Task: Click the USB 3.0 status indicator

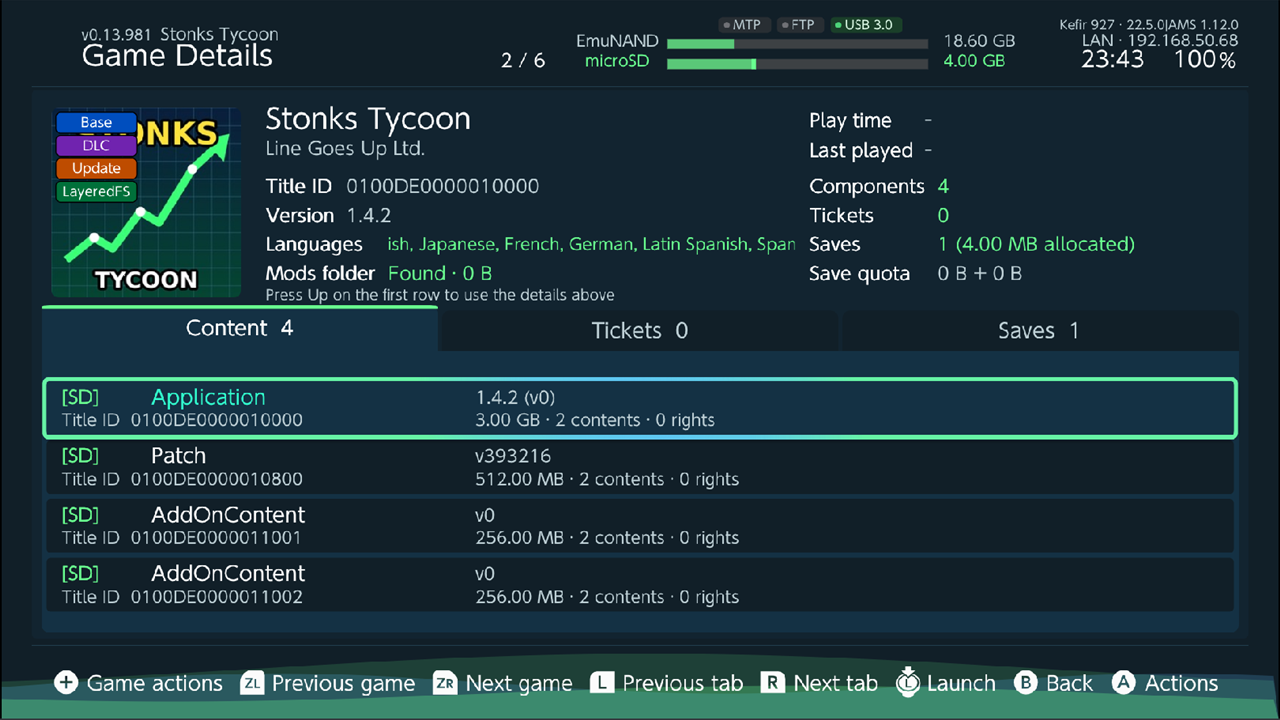Action: click(866, 25)
